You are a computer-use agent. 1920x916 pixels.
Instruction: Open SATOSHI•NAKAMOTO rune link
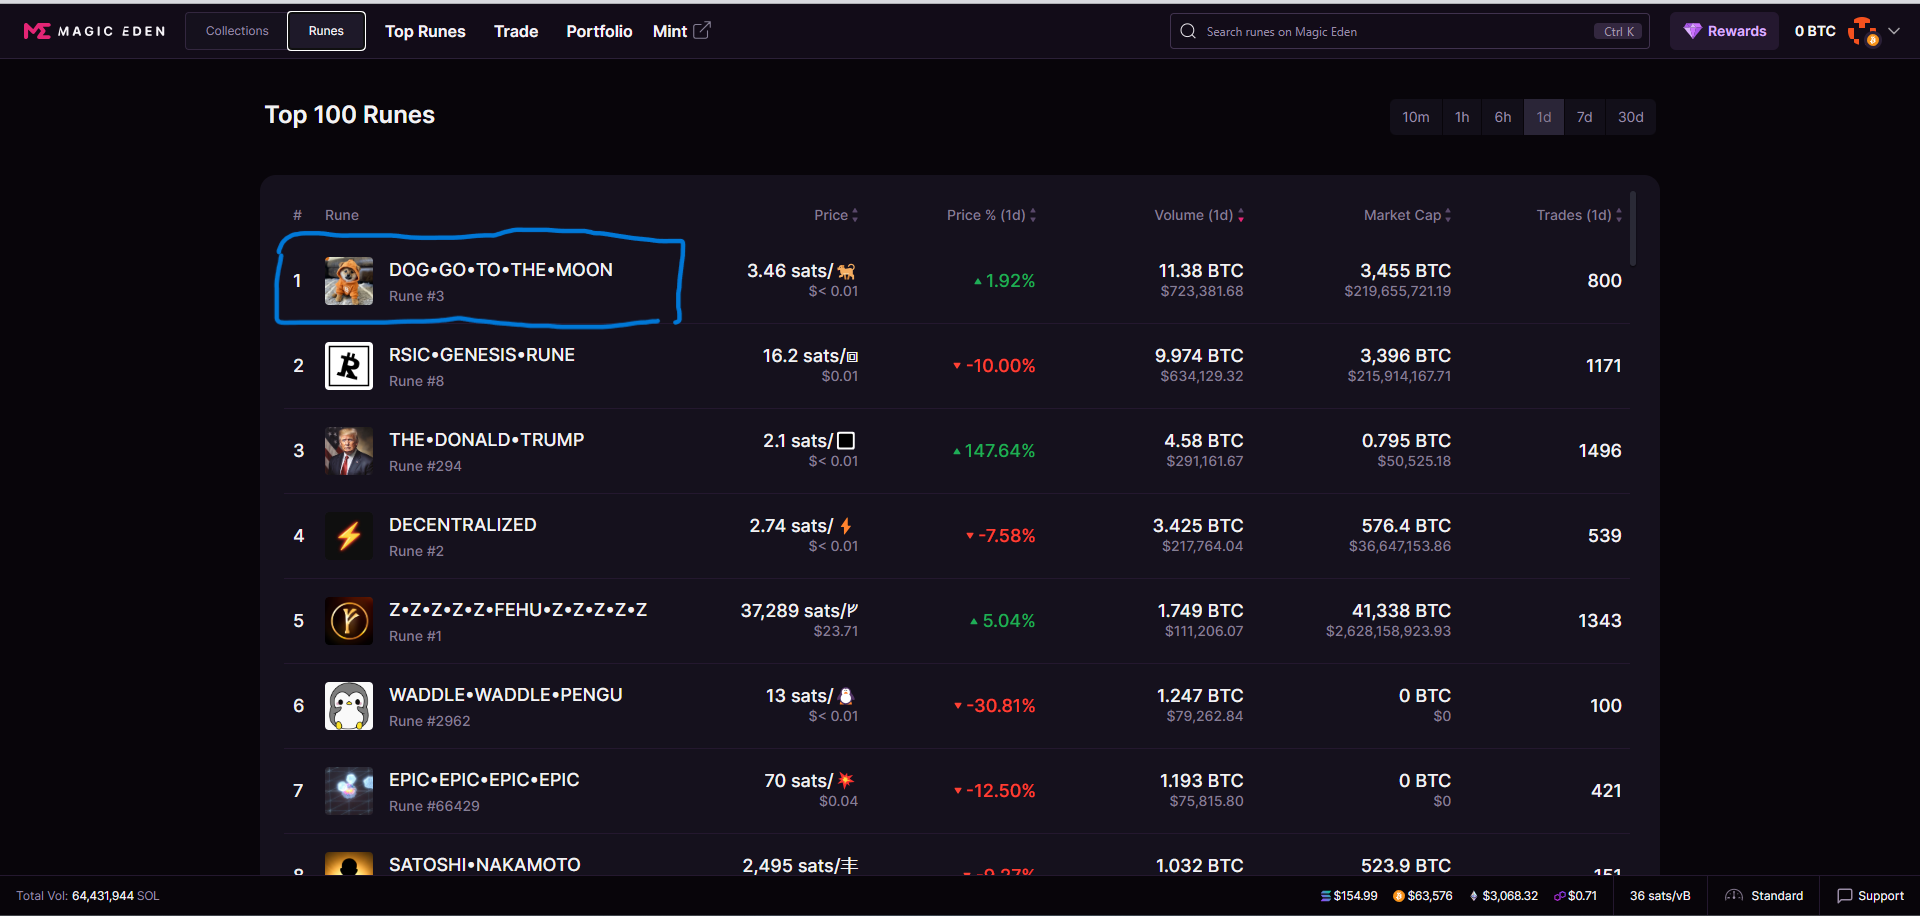pos(485,865)
